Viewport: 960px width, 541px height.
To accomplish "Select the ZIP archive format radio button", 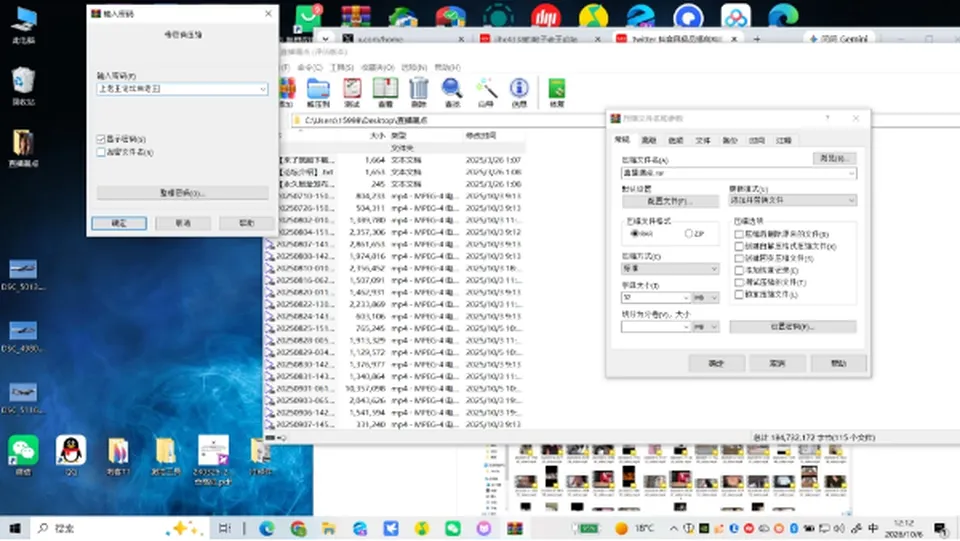I will 689,234.
